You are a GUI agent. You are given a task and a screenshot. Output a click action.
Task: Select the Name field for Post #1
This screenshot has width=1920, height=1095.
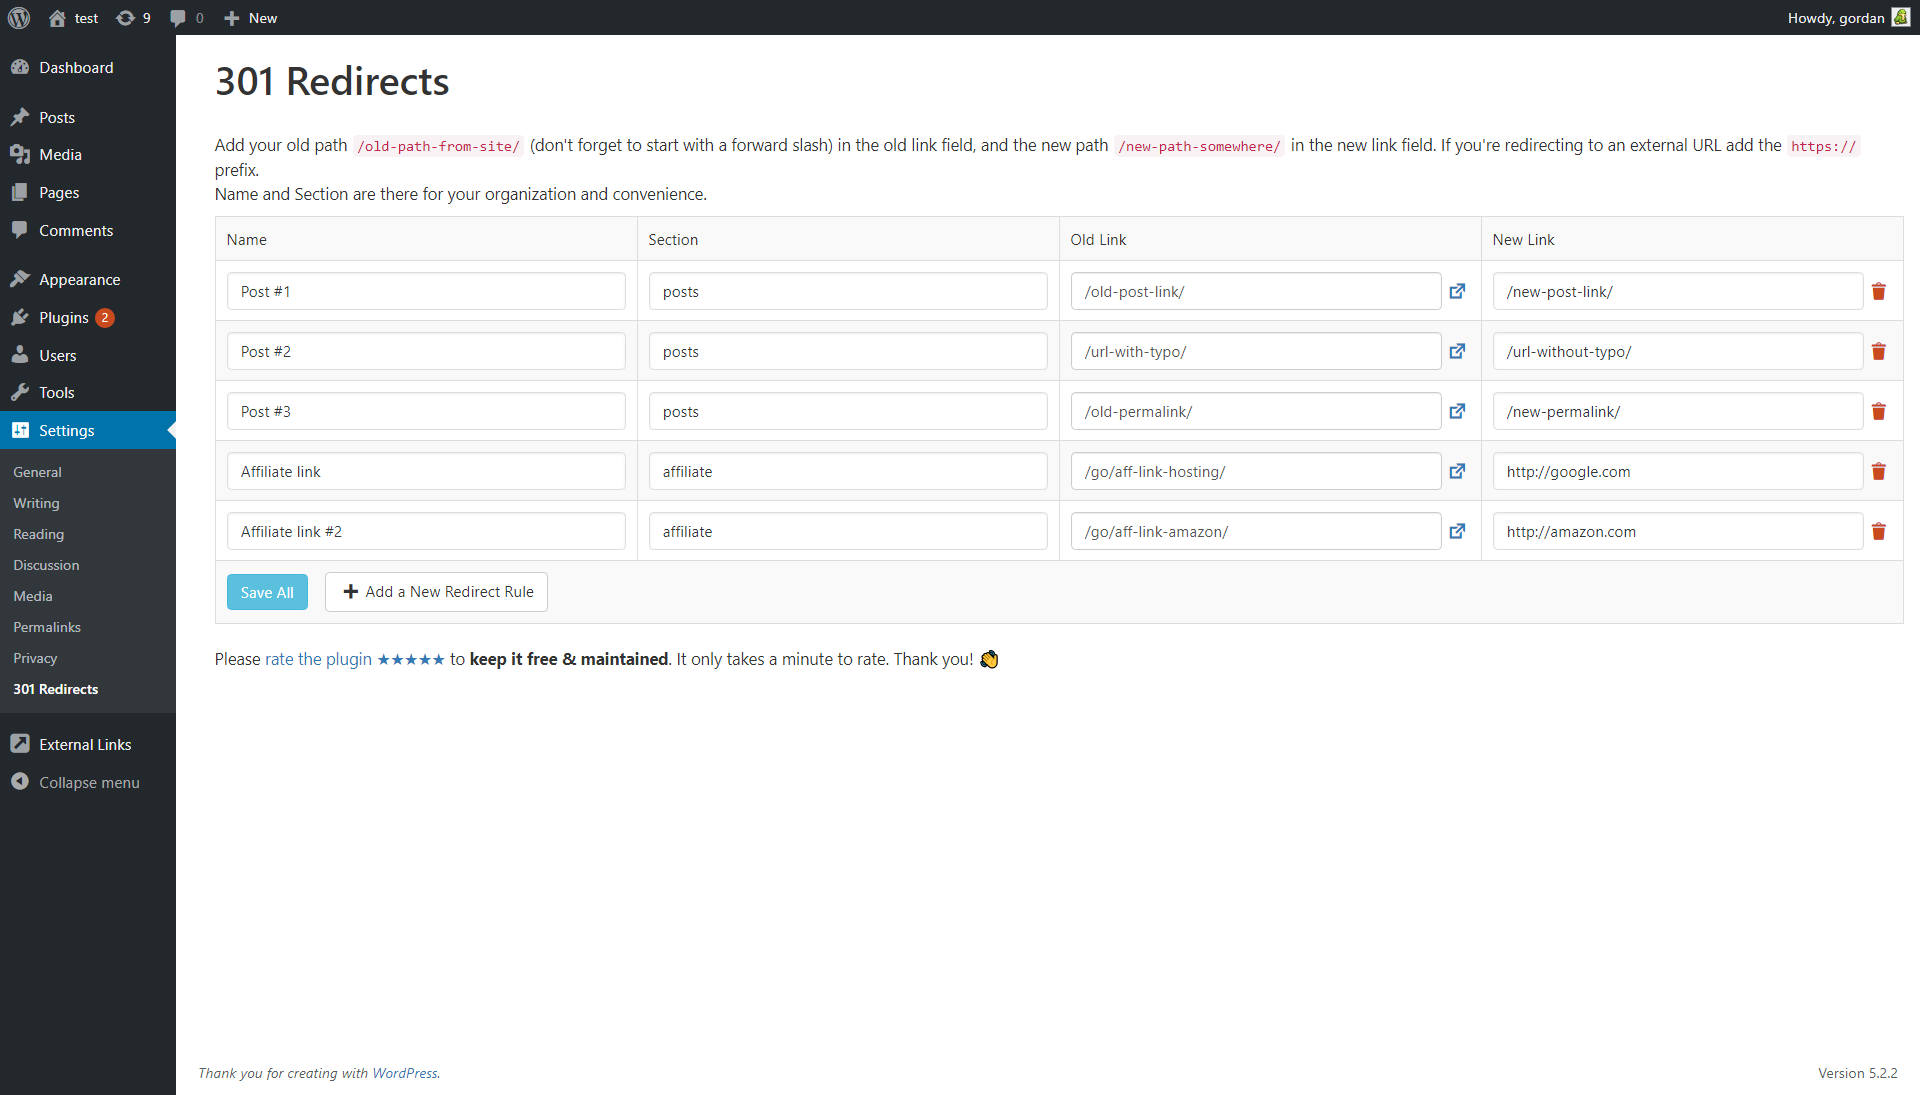coord(426,292)
